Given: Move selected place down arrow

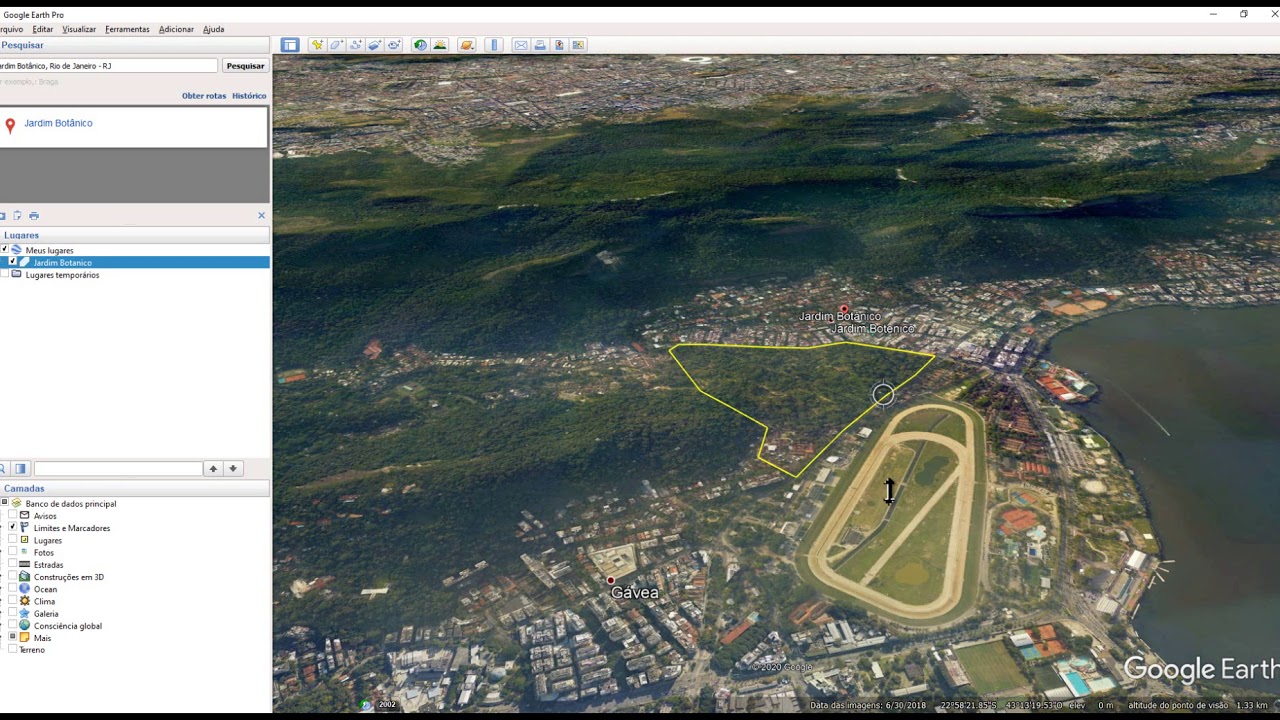Looking at the screenshot, I should (x=233, y=468).
